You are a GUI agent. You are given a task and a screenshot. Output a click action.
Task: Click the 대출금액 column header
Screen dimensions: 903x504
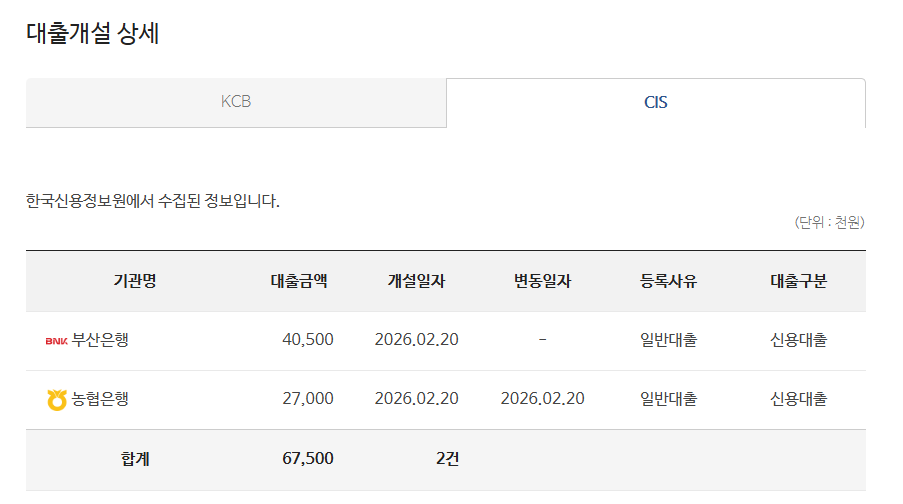(x=299, y=281)
